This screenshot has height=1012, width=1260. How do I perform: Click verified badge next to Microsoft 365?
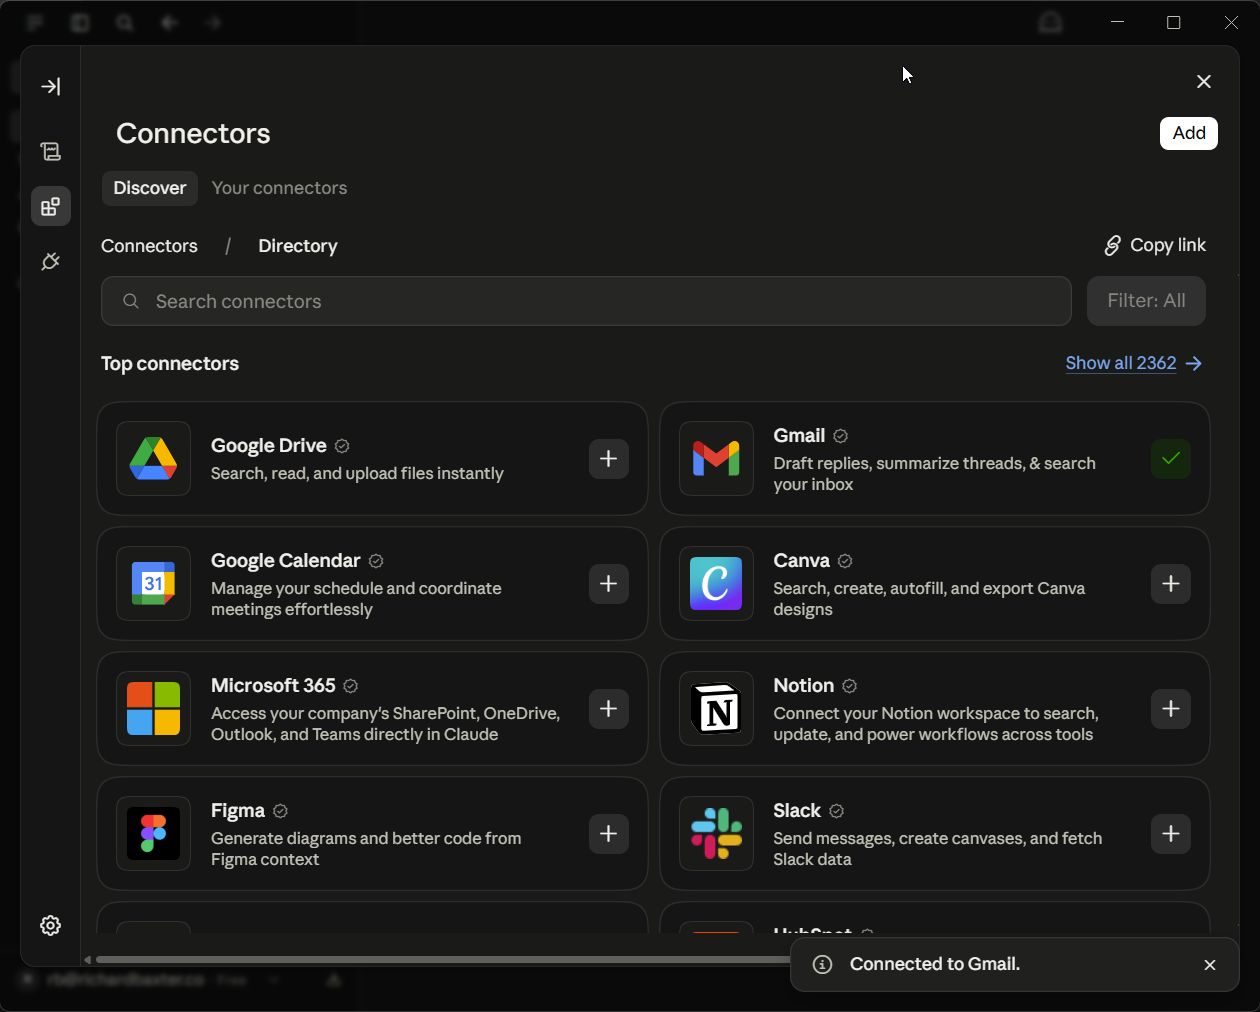(351, 686)
